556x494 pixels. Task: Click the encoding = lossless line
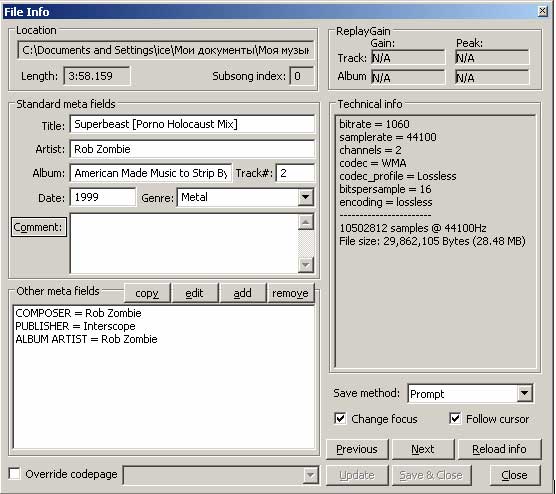tap(385, 202)
